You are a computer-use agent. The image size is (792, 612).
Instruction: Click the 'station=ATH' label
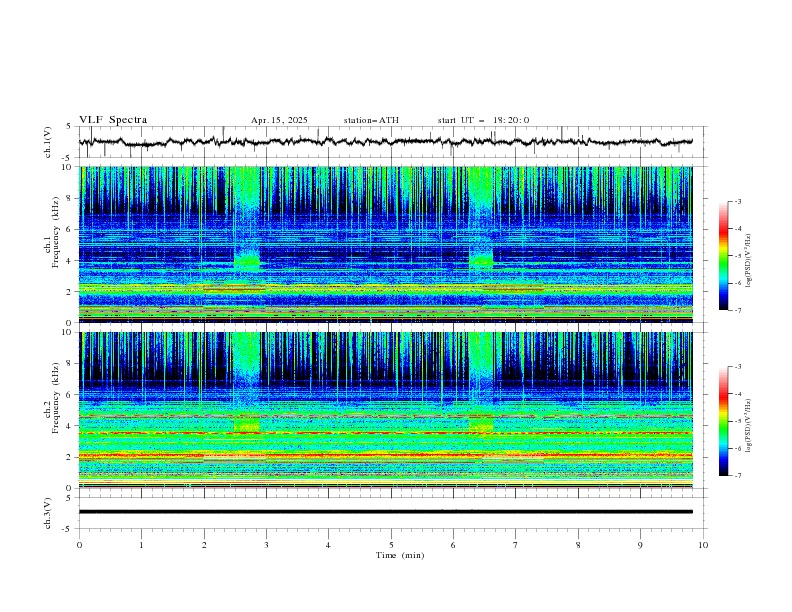pyautogui.click(x=371, y=120)
